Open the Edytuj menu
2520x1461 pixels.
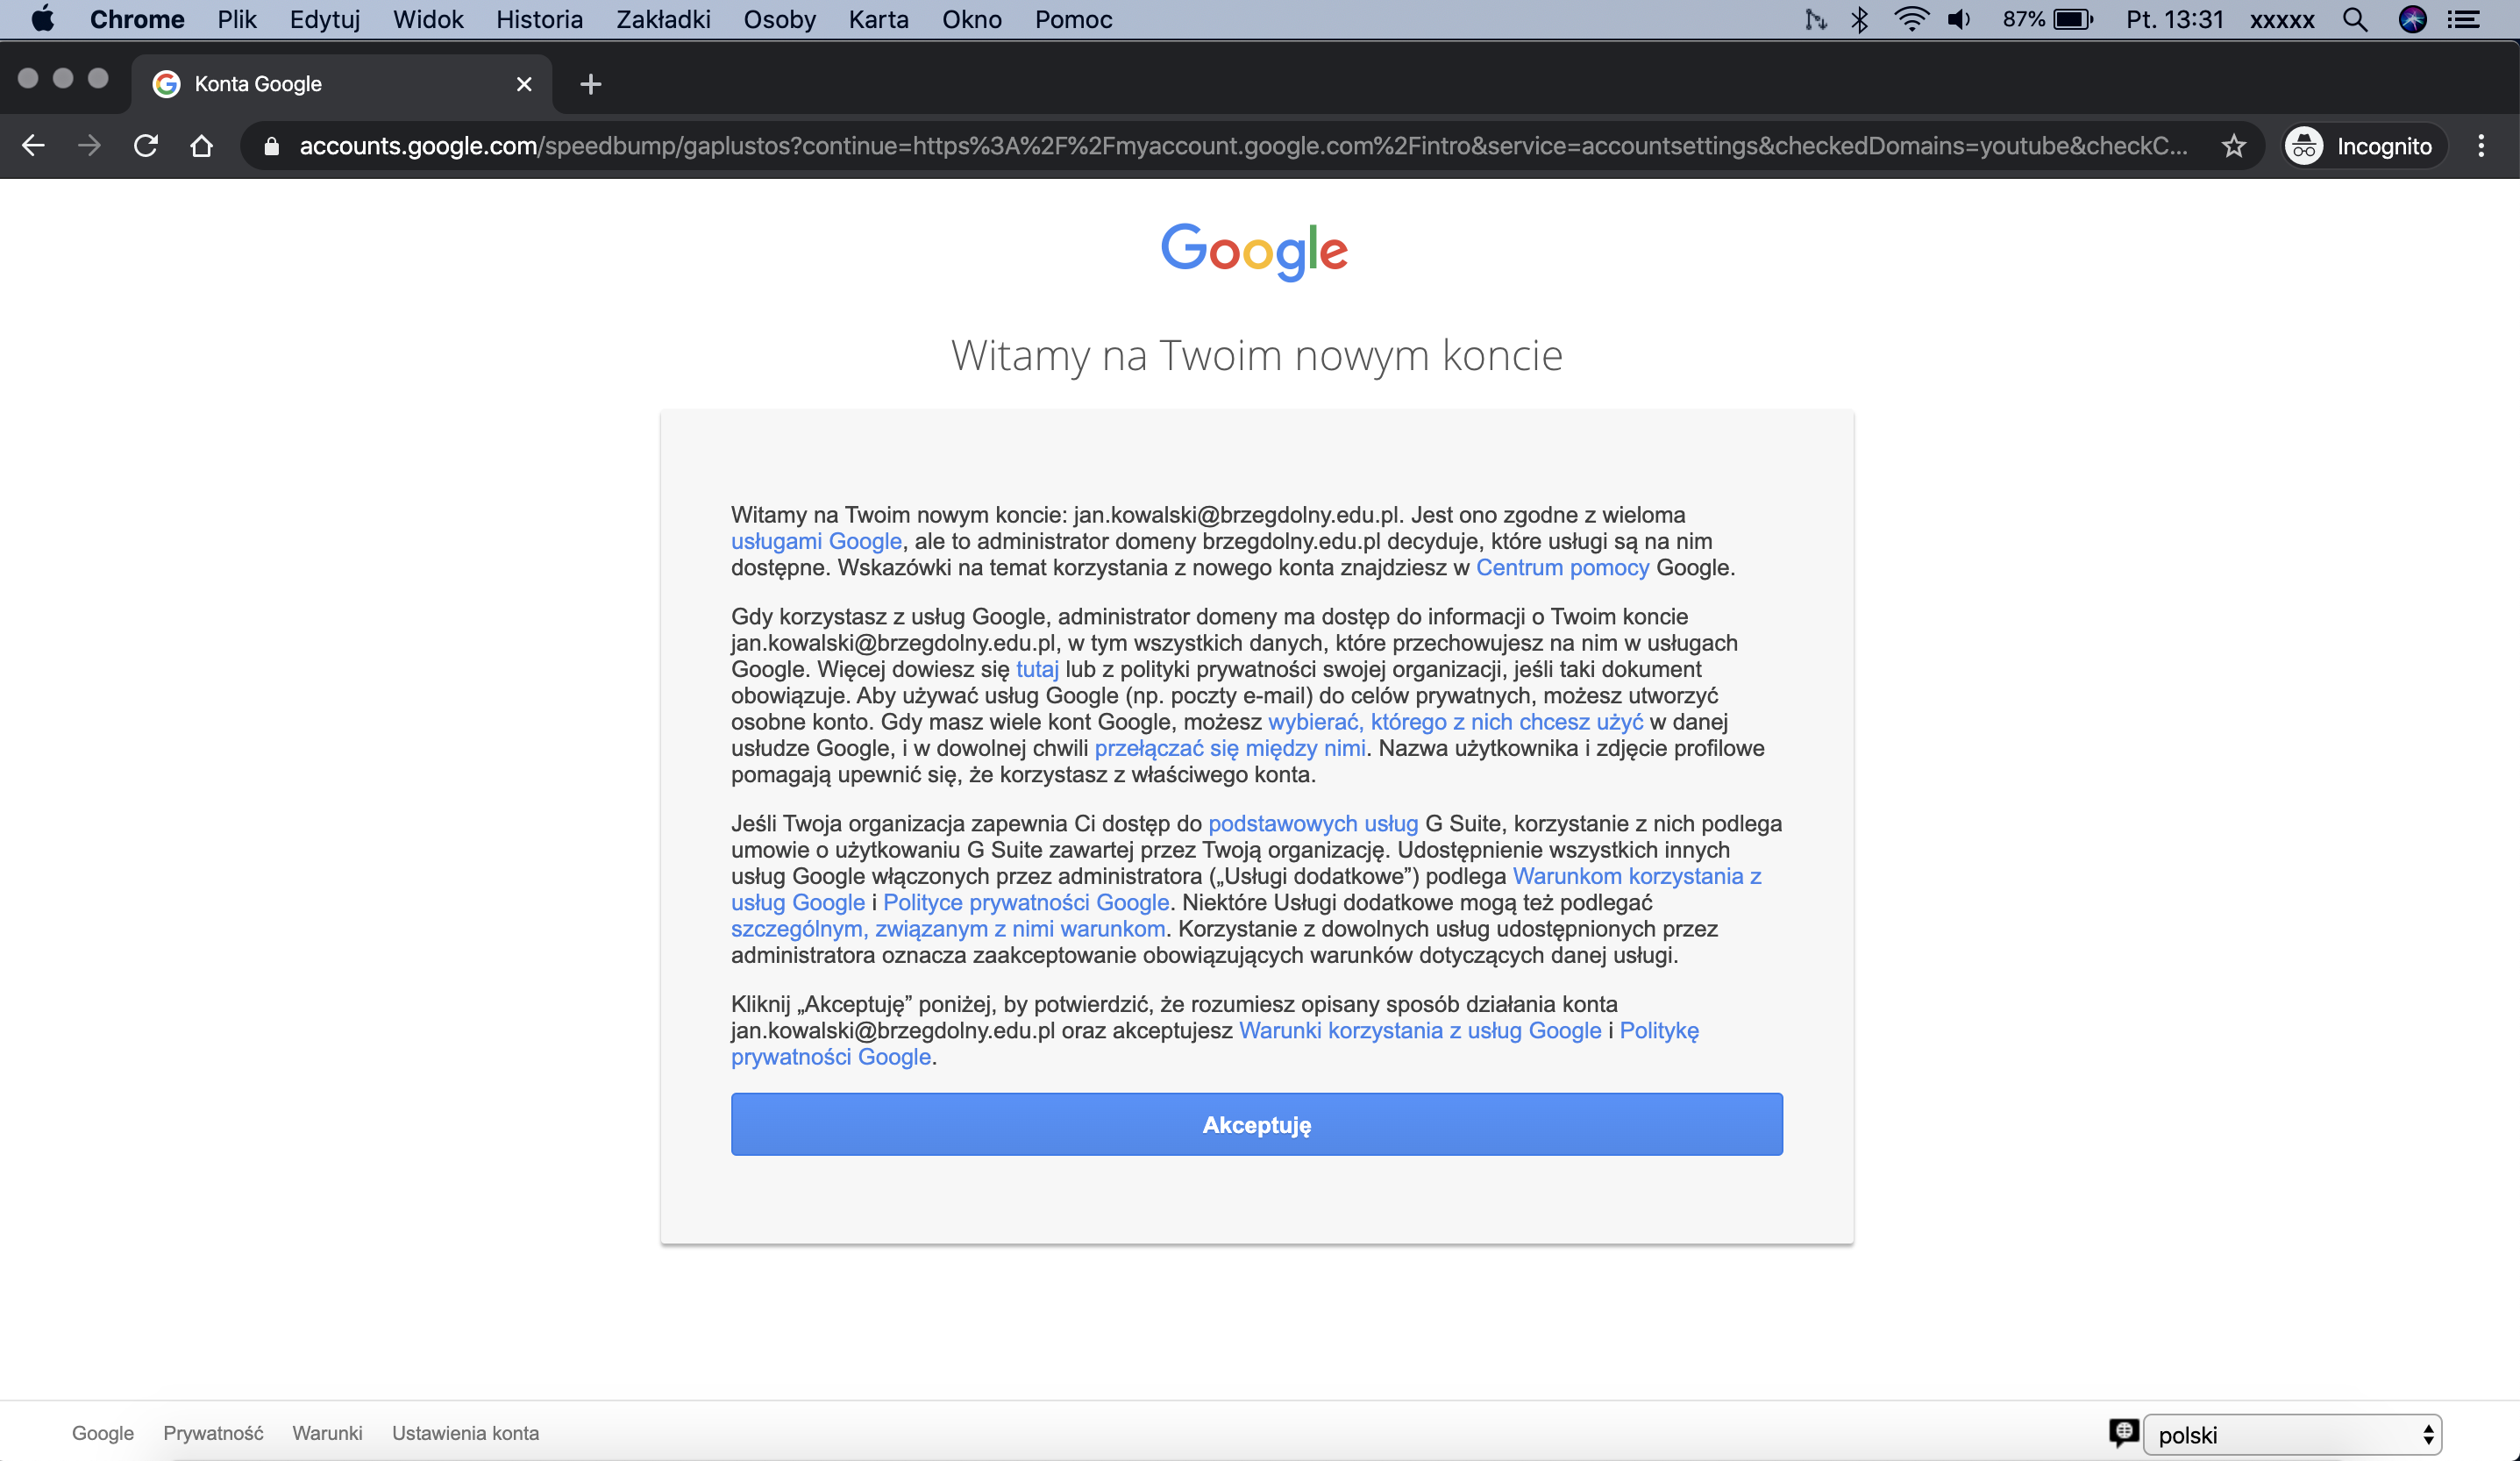coord(325,19)
